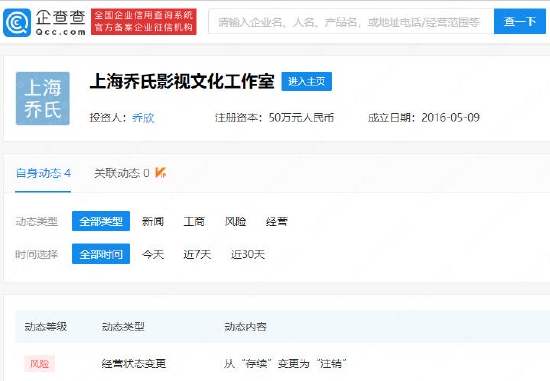This screenshot has width=550, height=381.
Task: Click the 注册资本 50万元人民币 text
Action: point(274,118)
